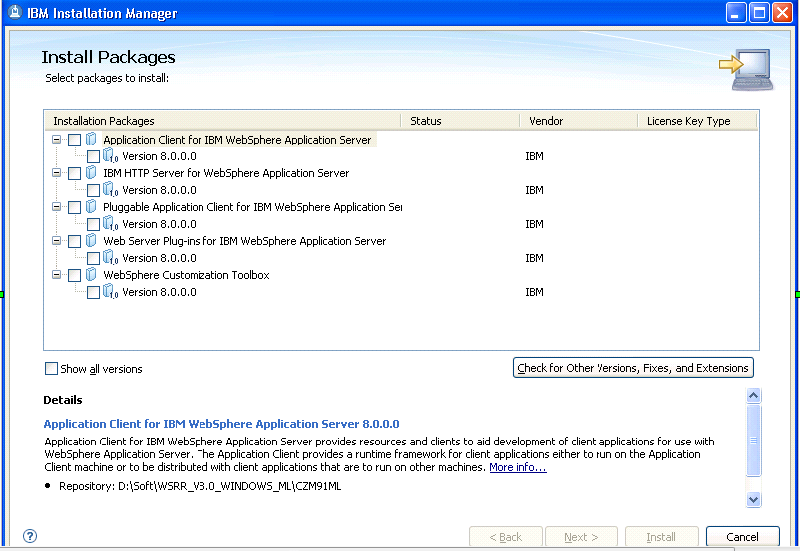Minimize the IBM Installation Manager window
Viewport: 800px width, 551px height.
click(x=736, y=13)
